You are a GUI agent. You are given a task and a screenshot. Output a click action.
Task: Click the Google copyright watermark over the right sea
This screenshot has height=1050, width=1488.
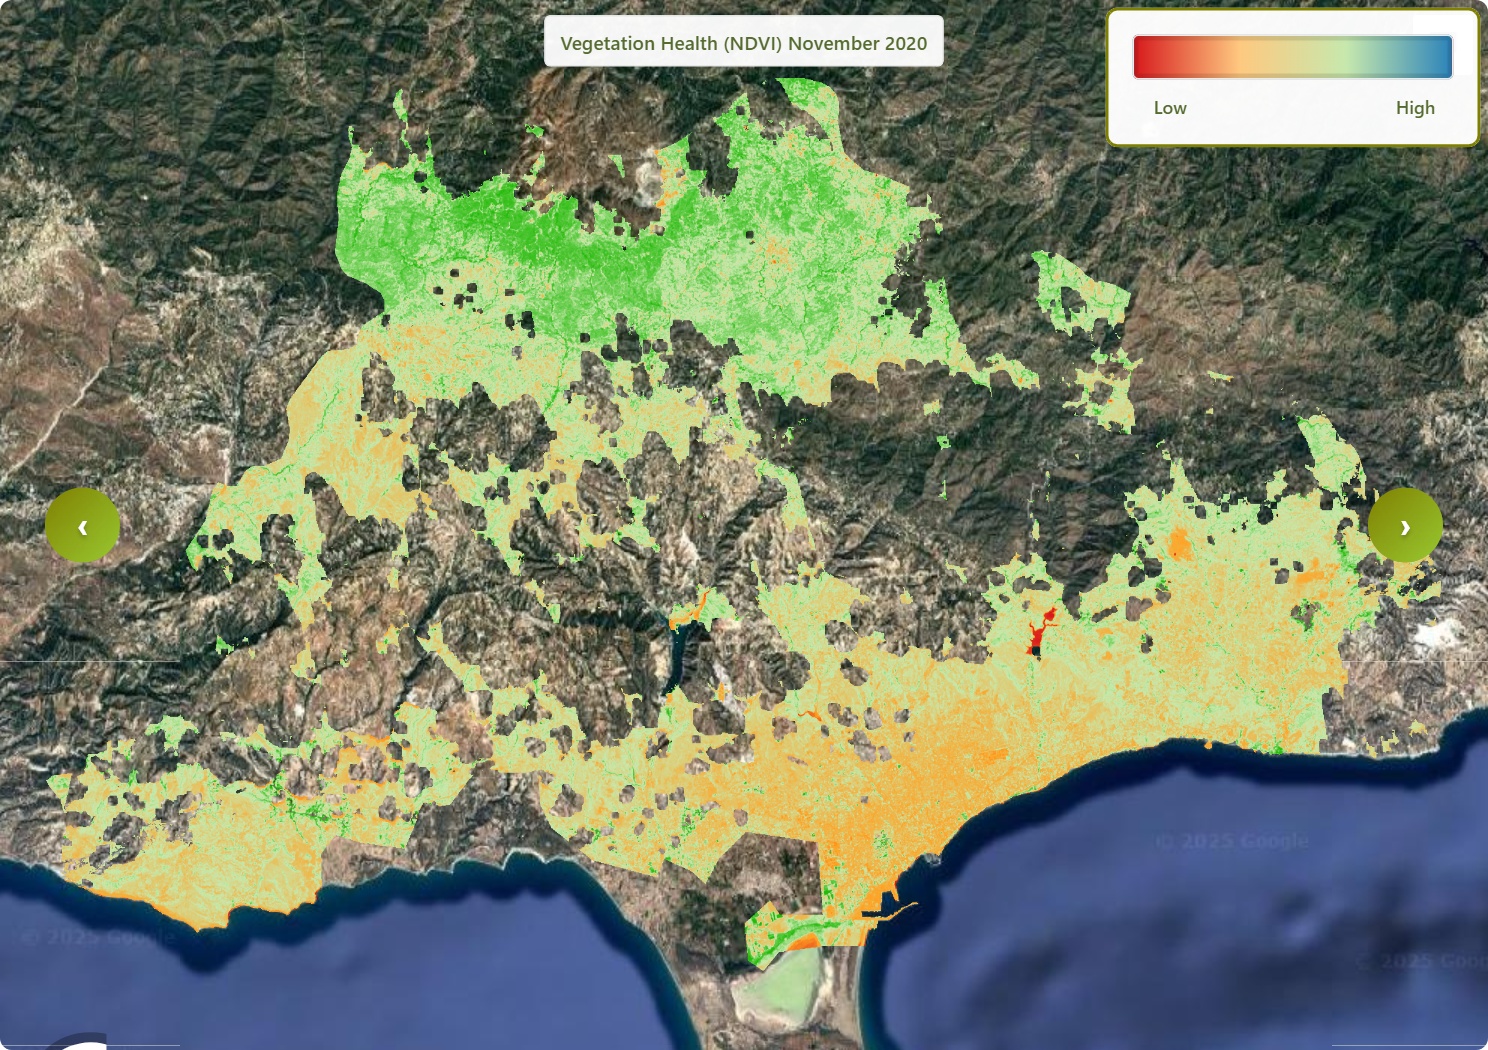[1231, 841]
